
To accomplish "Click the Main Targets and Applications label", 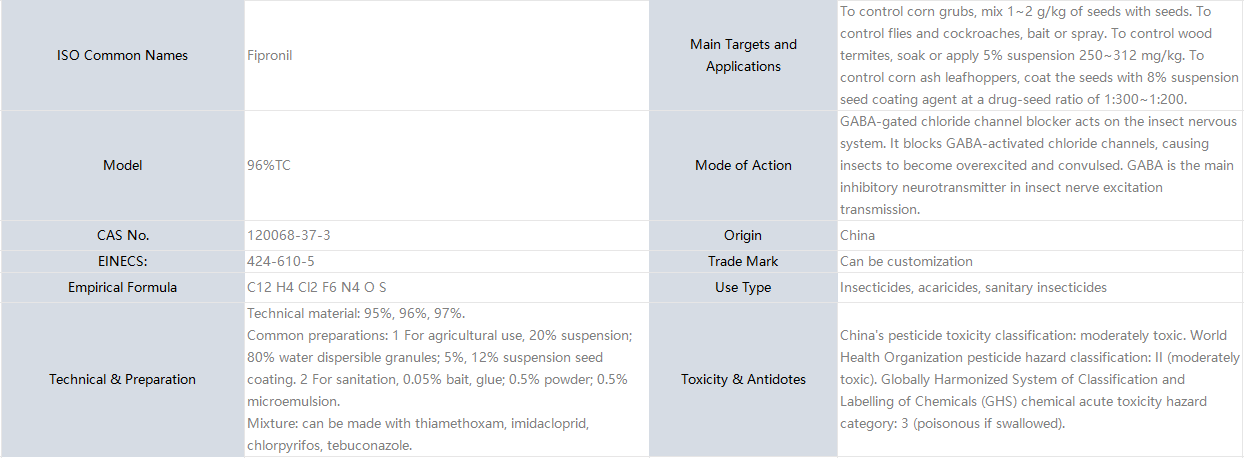I will click(743, 55).
